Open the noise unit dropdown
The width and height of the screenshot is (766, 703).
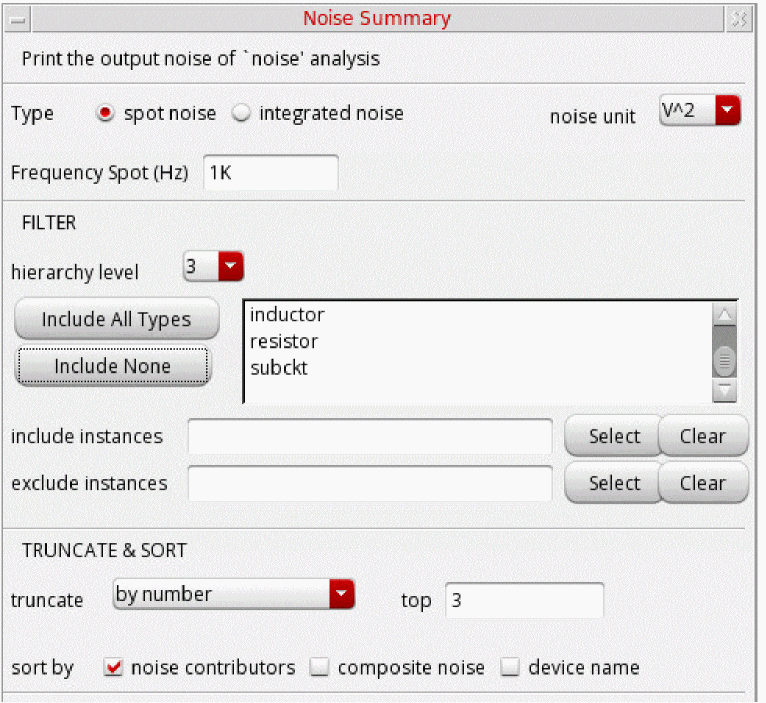click(700, 111)
